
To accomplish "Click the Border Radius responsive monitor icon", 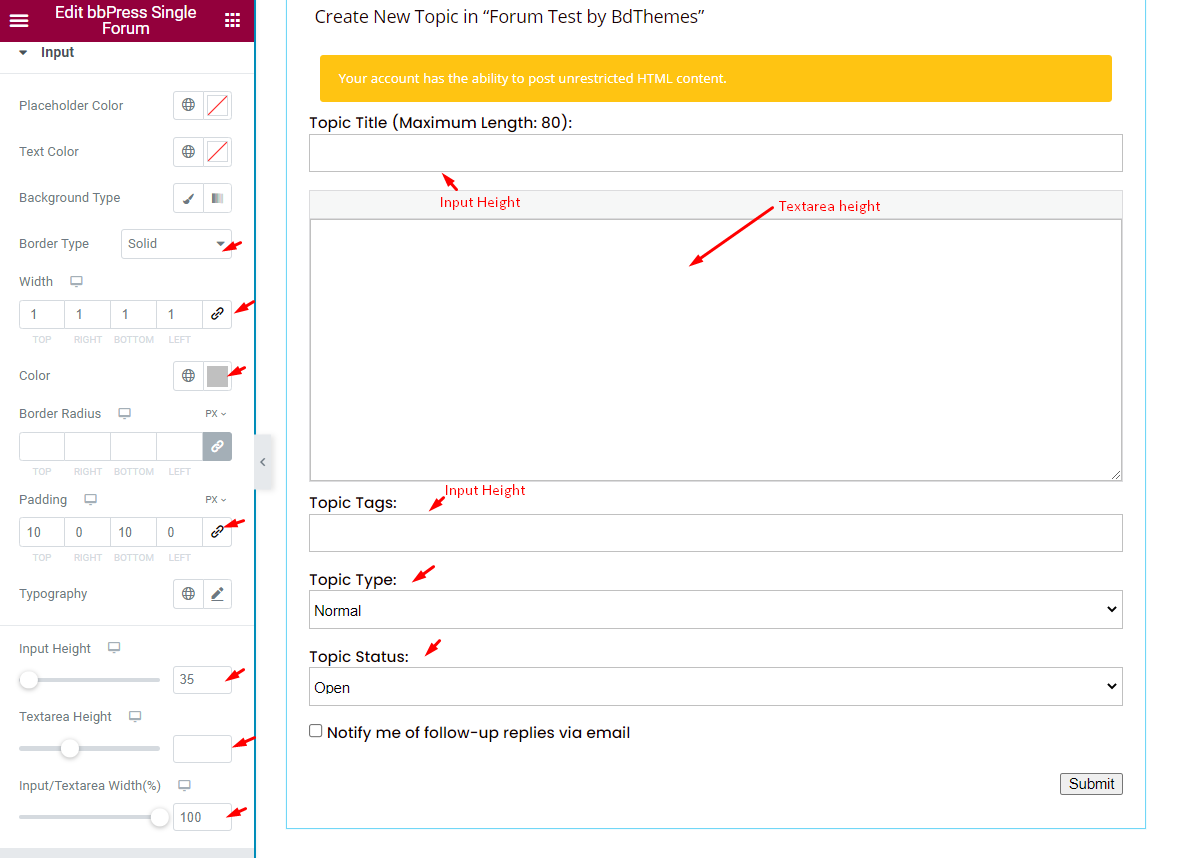I will (x=124, y=413).
